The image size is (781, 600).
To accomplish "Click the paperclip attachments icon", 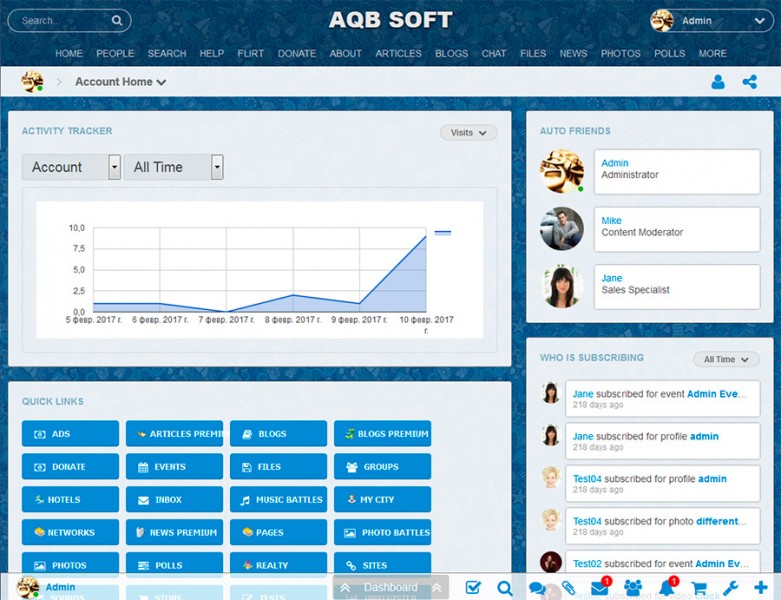I will (x=568, y=588).
